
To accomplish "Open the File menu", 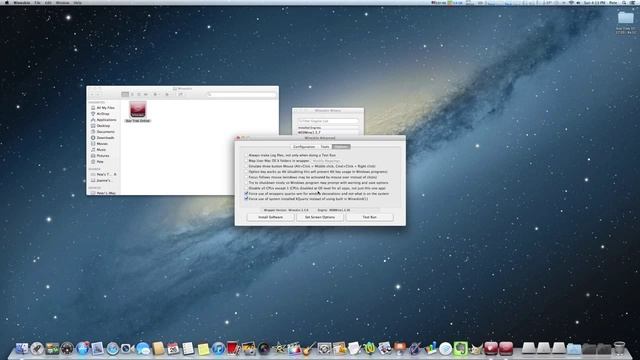I will pyautogui.click(x=37, y=2).
